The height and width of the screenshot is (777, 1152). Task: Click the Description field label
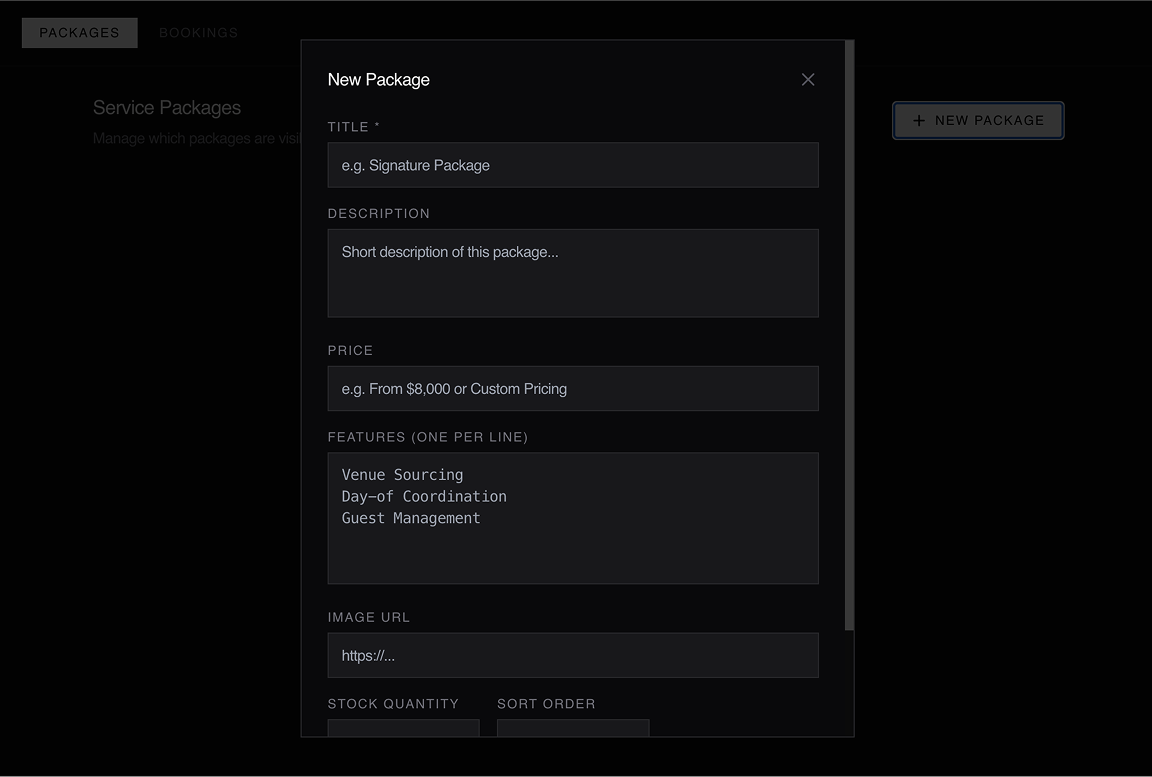(378, 214)
